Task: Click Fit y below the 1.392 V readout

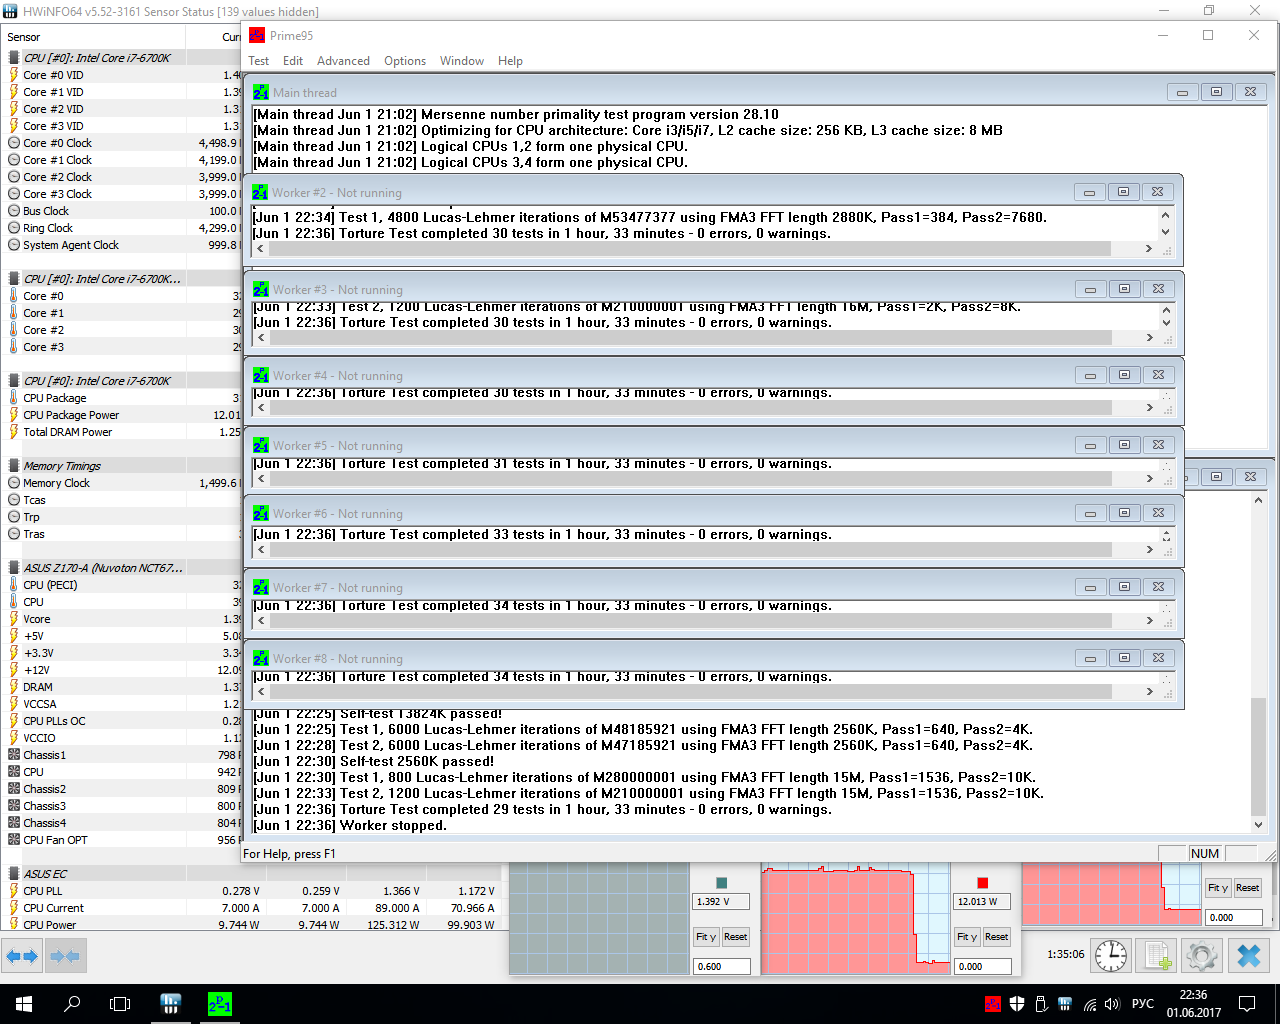Action: tap(706, 937)
